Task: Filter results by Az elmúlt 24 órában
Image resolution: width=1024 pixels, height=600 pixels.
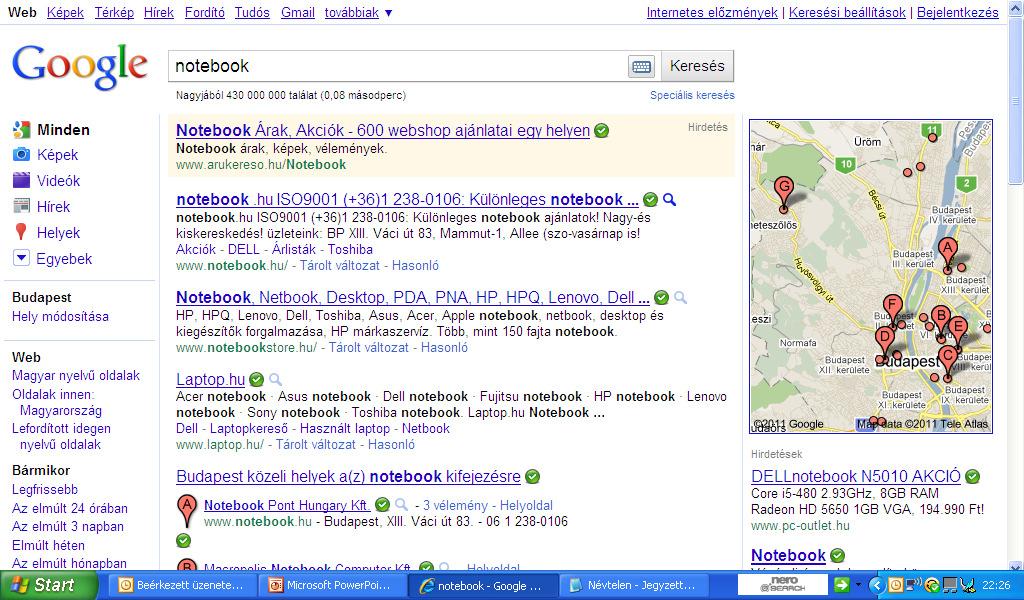Action: (69, 508)
